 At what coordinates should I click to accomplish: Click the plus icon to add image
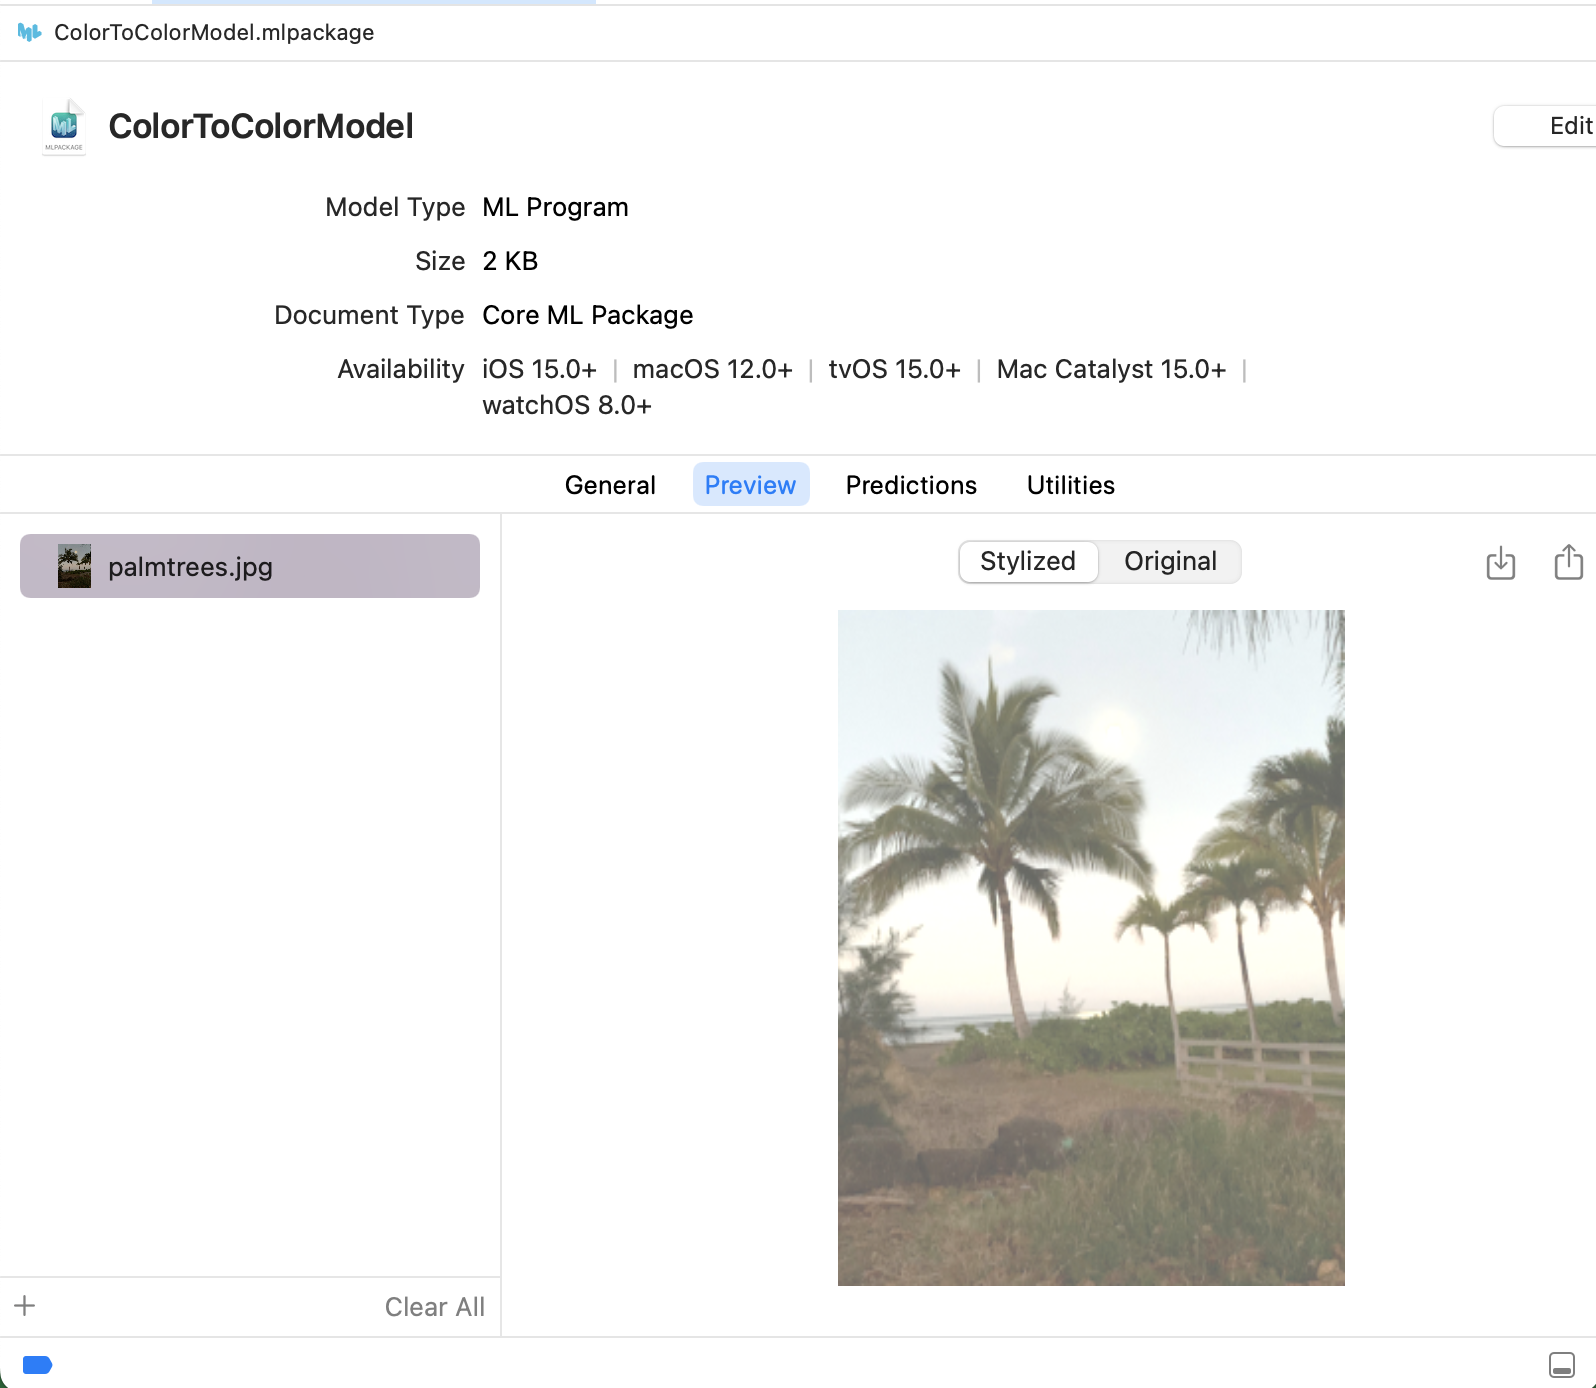(x=25, y=1305)
